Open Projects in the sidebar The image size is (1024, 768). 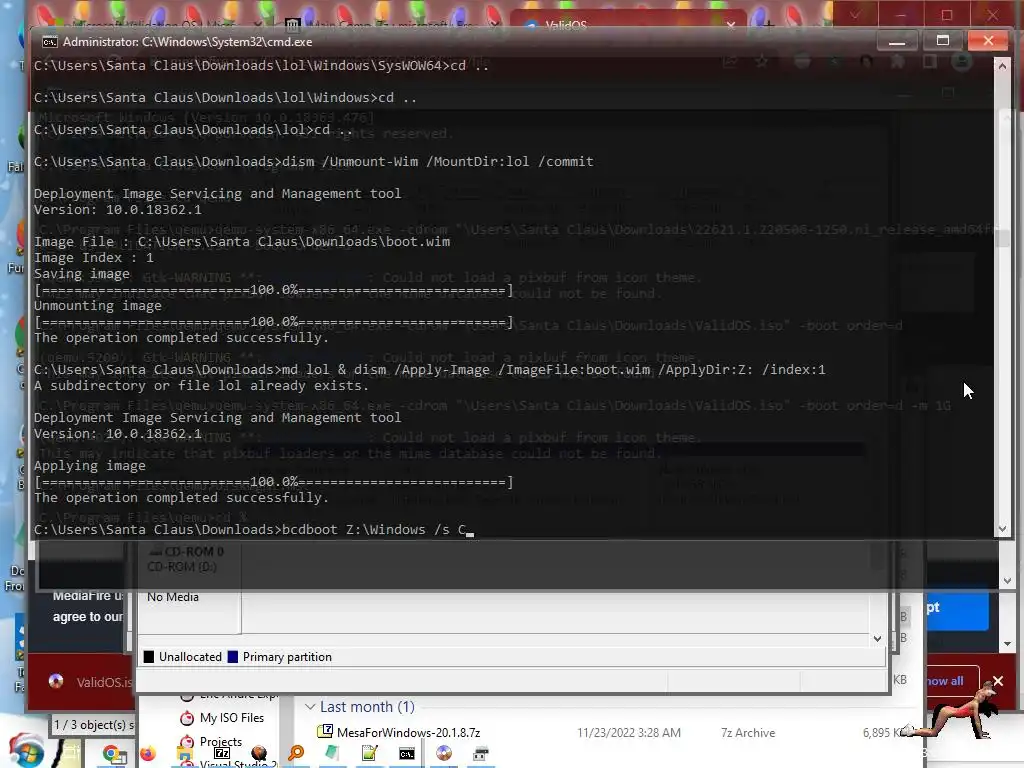click(x=211, y=742)
